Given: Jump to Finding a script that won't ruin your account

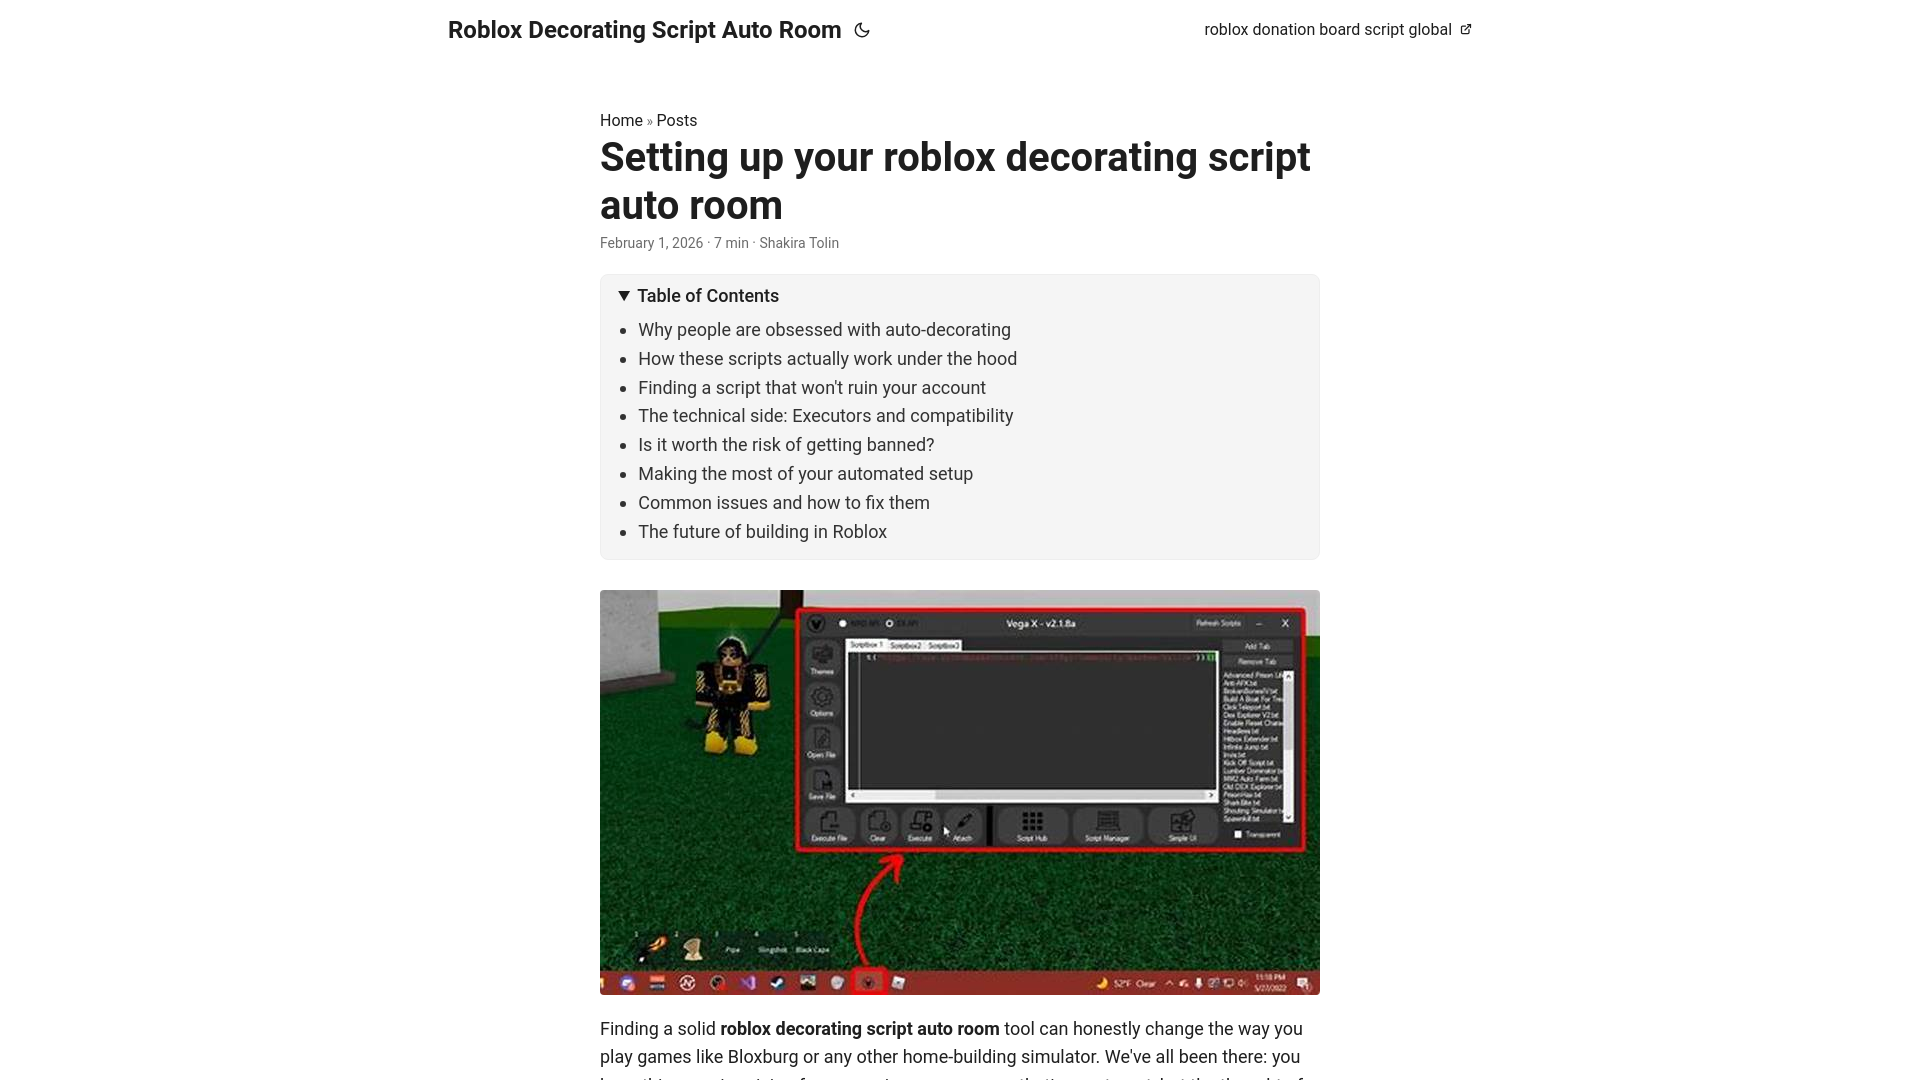Looking at the screenshot, I should pyautogui.click(x=812, y=388).
